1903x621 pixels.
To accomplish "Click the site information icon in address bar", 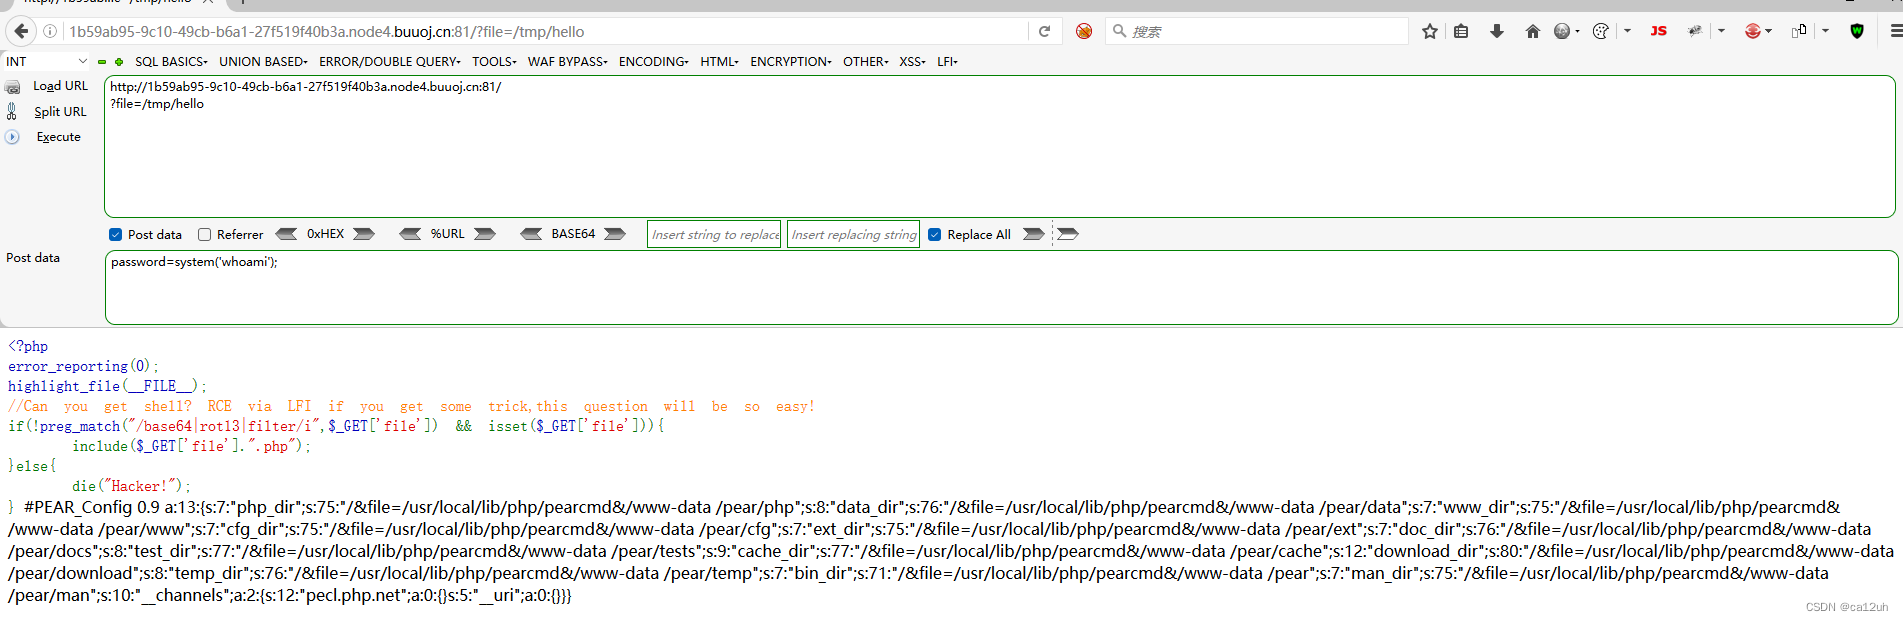I will 50,31.
